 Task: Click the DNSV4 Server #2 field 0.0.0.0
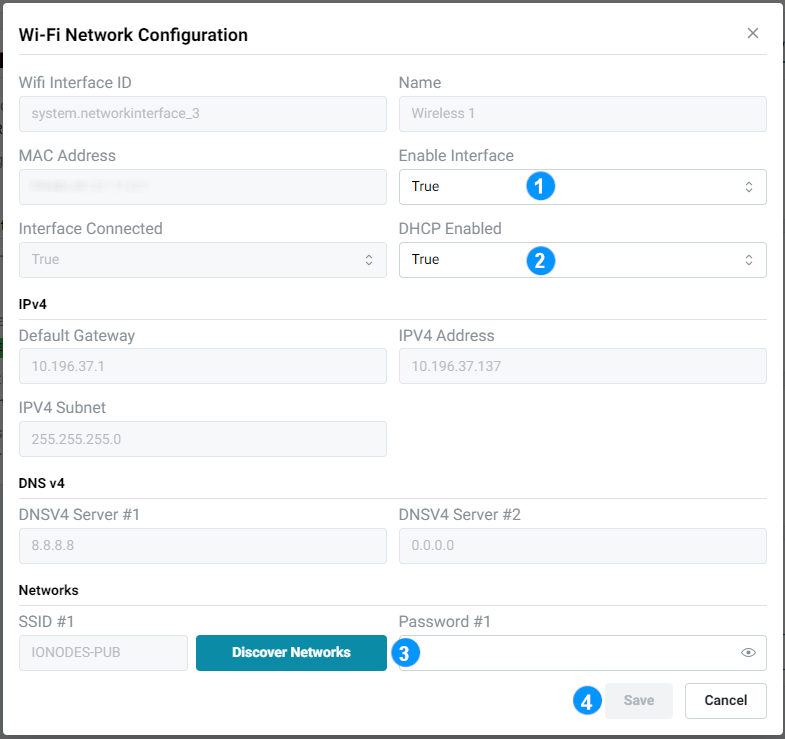coord(582,545)
